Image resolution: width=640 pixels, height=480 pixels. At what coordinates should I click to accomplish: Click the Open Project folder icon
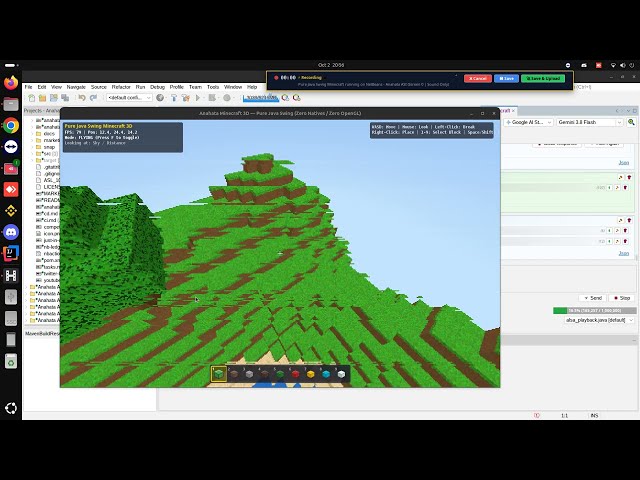pyautogui.click(x=42, y=98)
